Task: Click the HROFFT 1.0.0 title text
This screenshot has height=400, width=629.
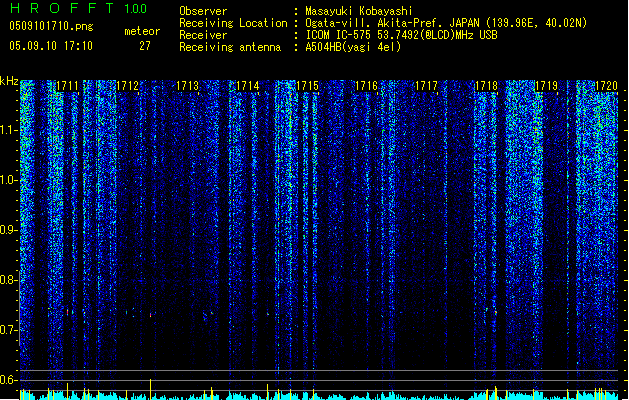Action: 79,8
